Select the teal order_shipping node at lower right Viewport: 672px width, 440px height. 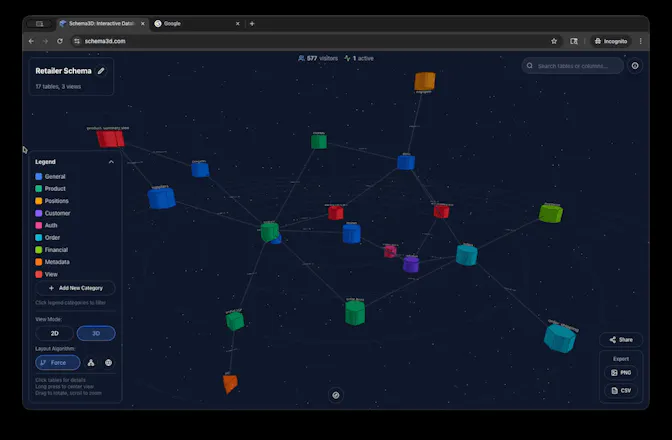560,338
